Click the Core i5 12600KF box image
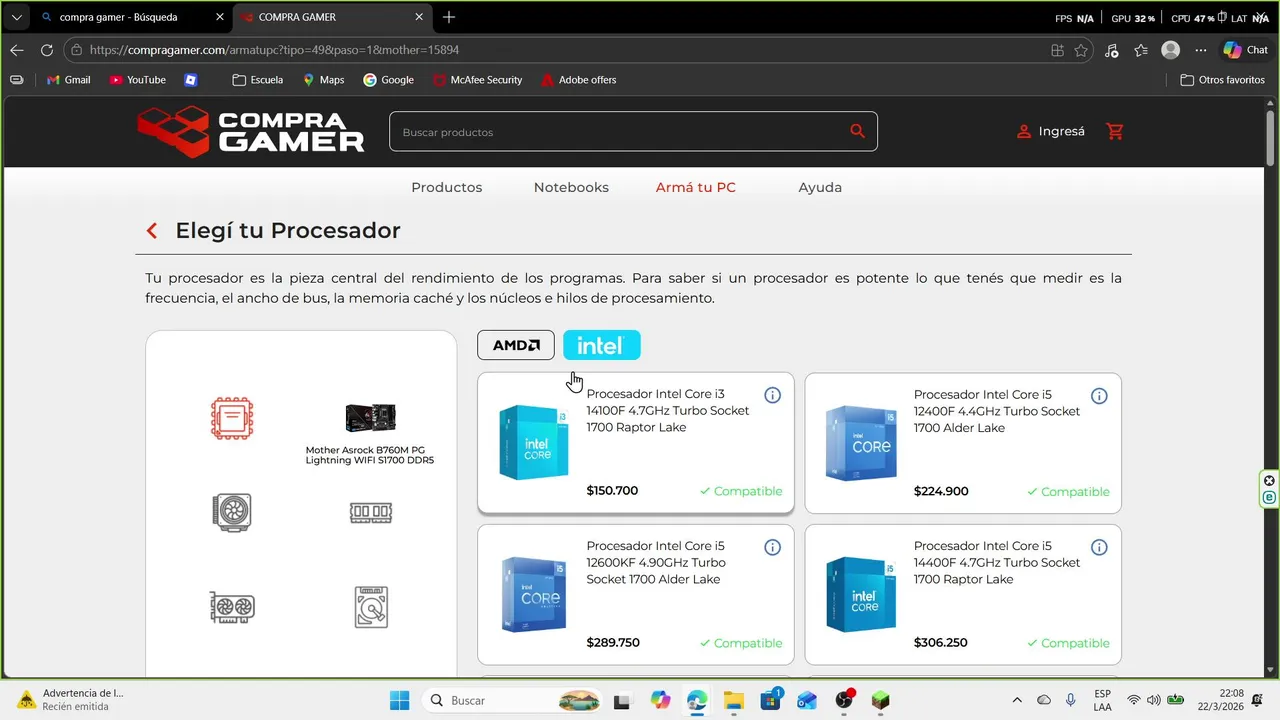This screenshot has width=1280, height=720. coord(534,595)
